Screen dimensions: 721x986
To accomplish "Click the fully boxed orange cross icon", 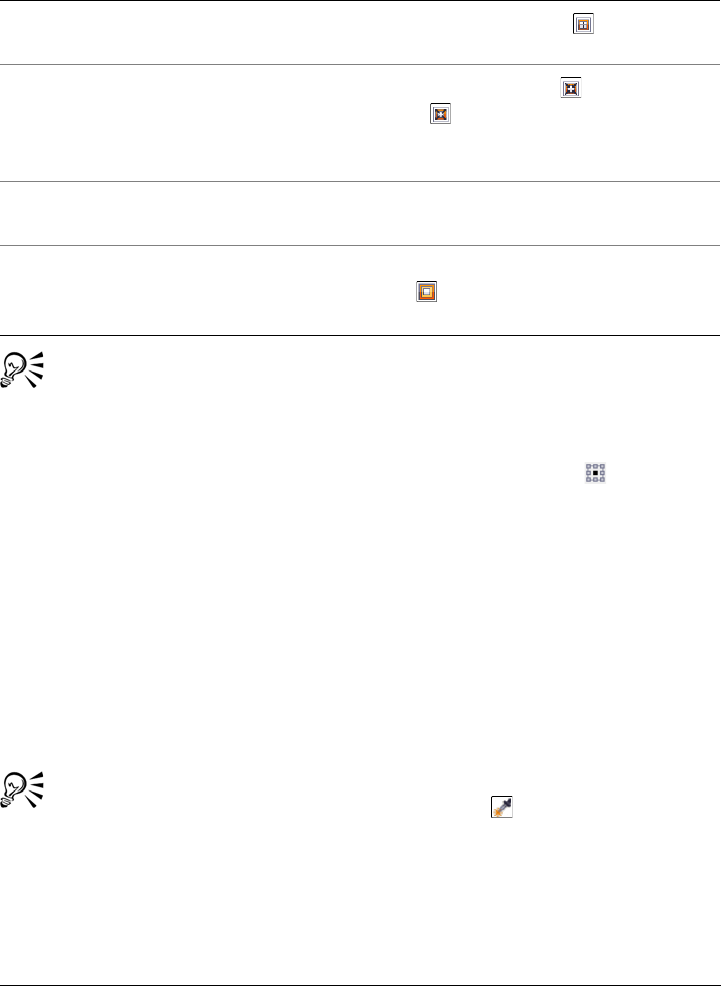I will point(440,114).
